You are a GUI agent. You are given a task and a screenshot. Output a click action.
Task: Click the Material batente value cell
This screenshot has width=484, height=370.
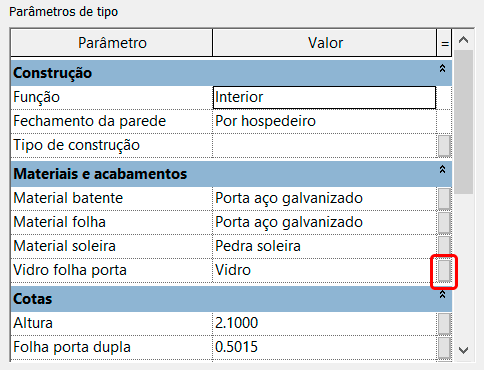coord(324,198)
